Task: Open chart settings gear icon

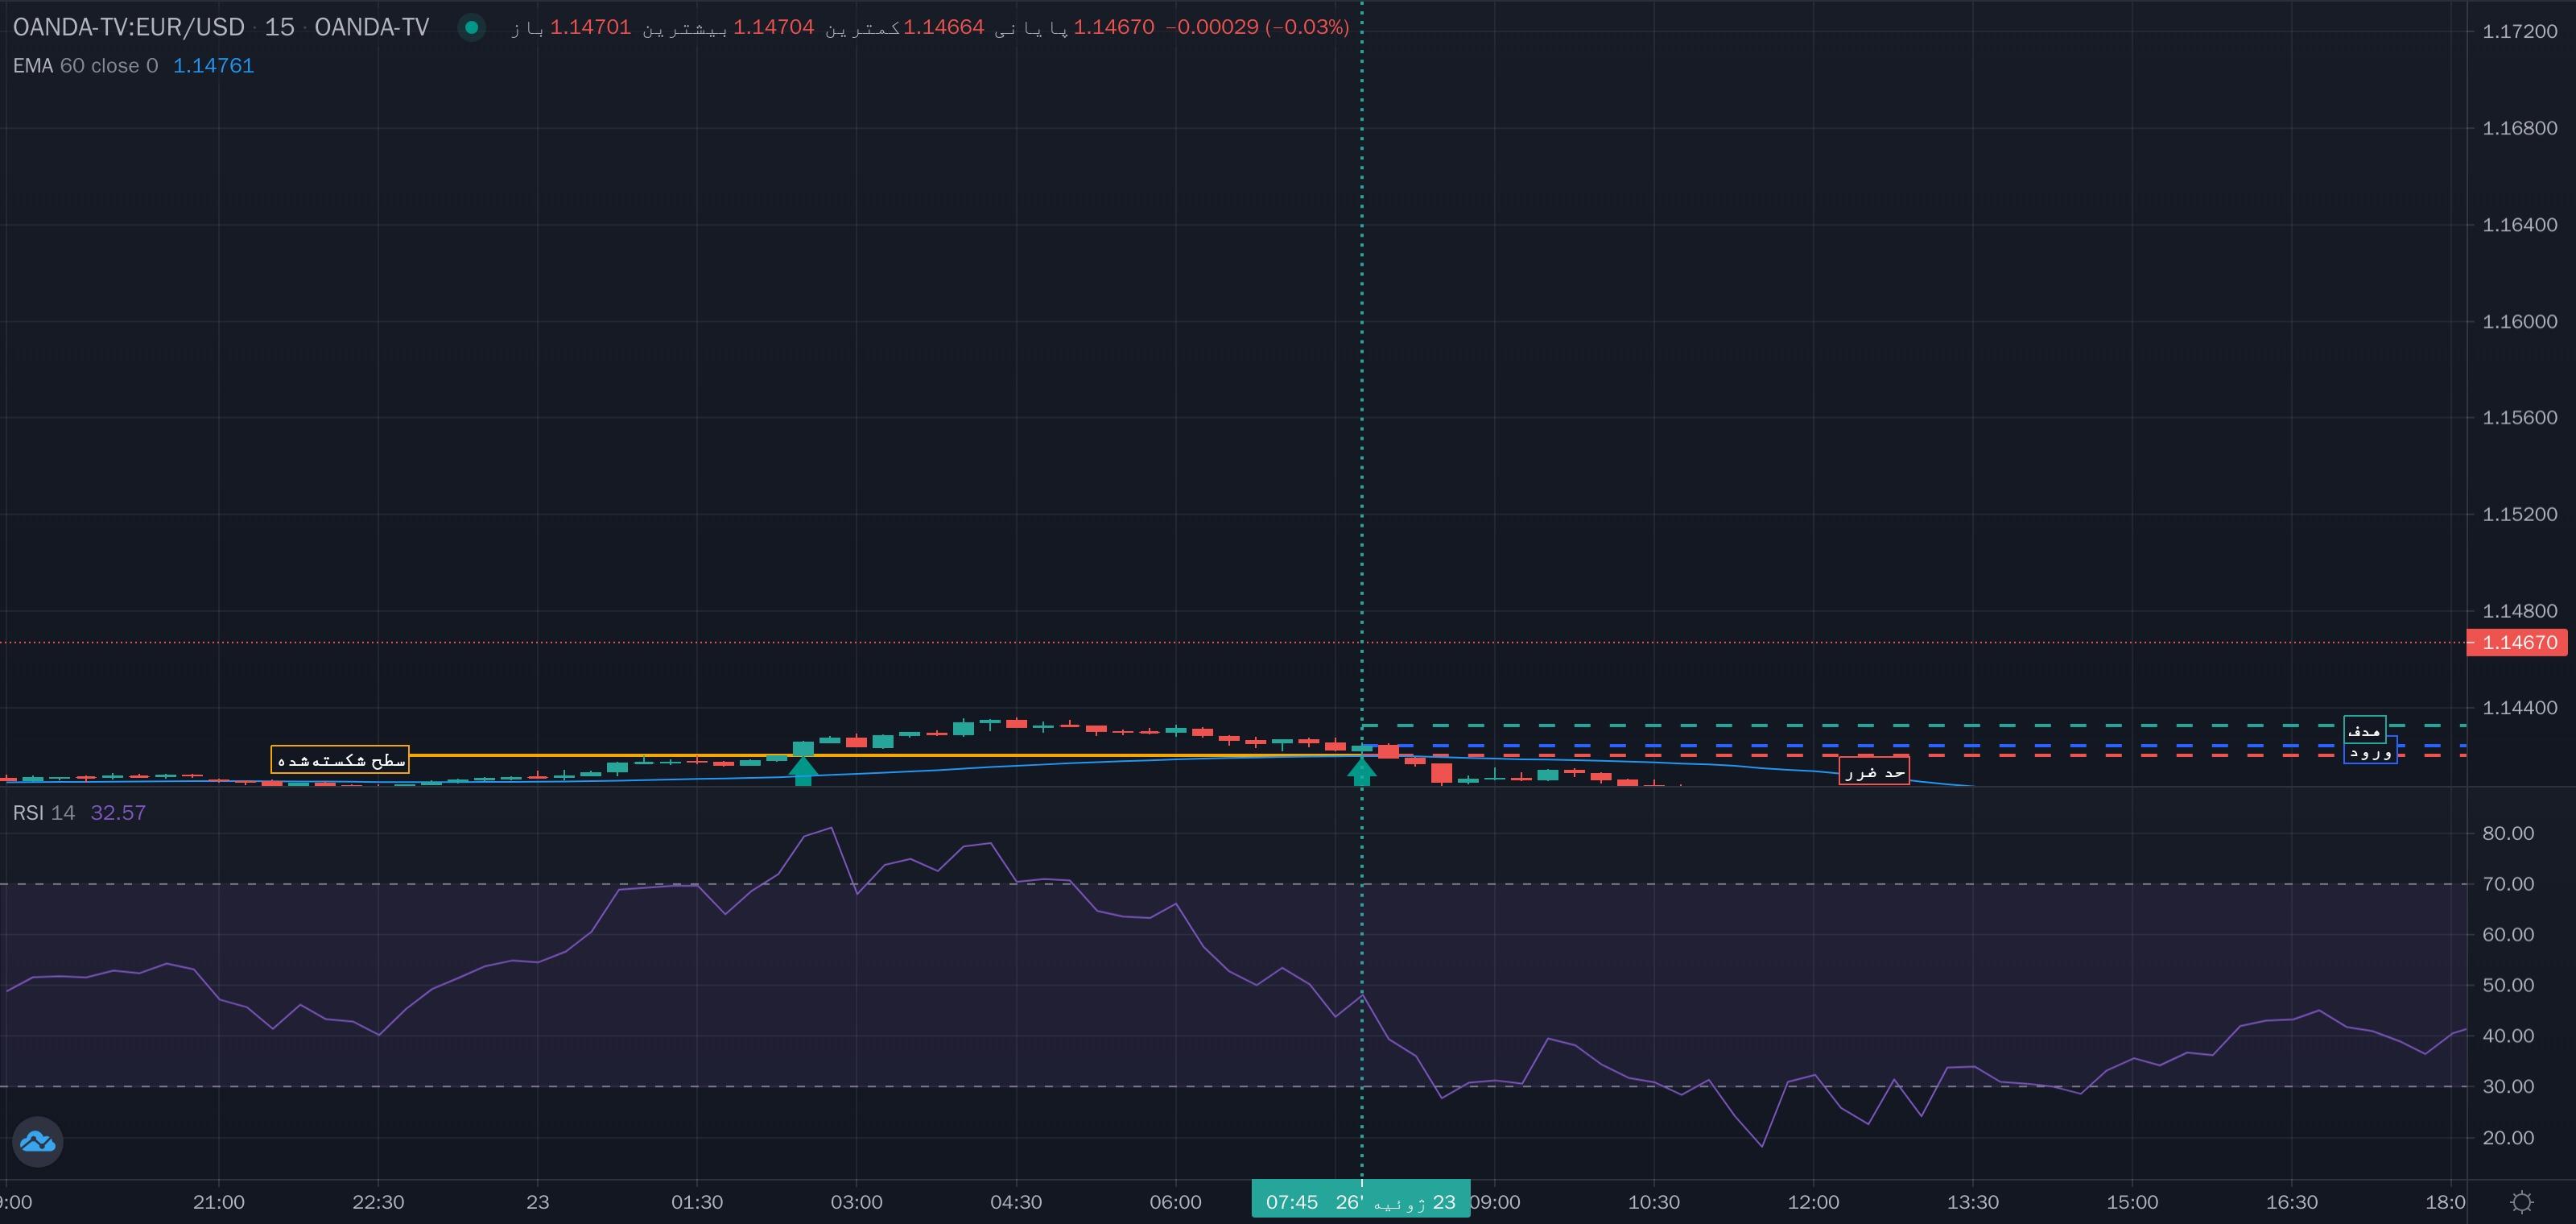Action: click(2522, 1201)
